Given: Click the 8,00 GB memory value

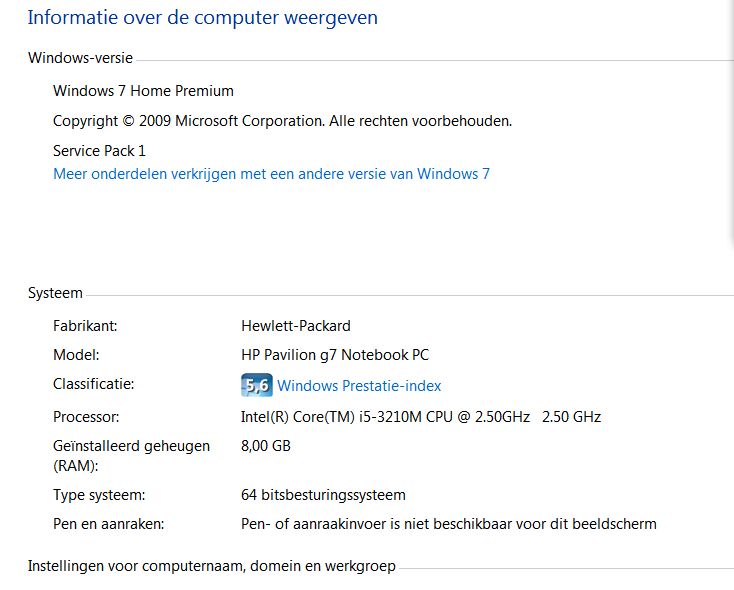Looking at the screenshot, I should 266,446.
